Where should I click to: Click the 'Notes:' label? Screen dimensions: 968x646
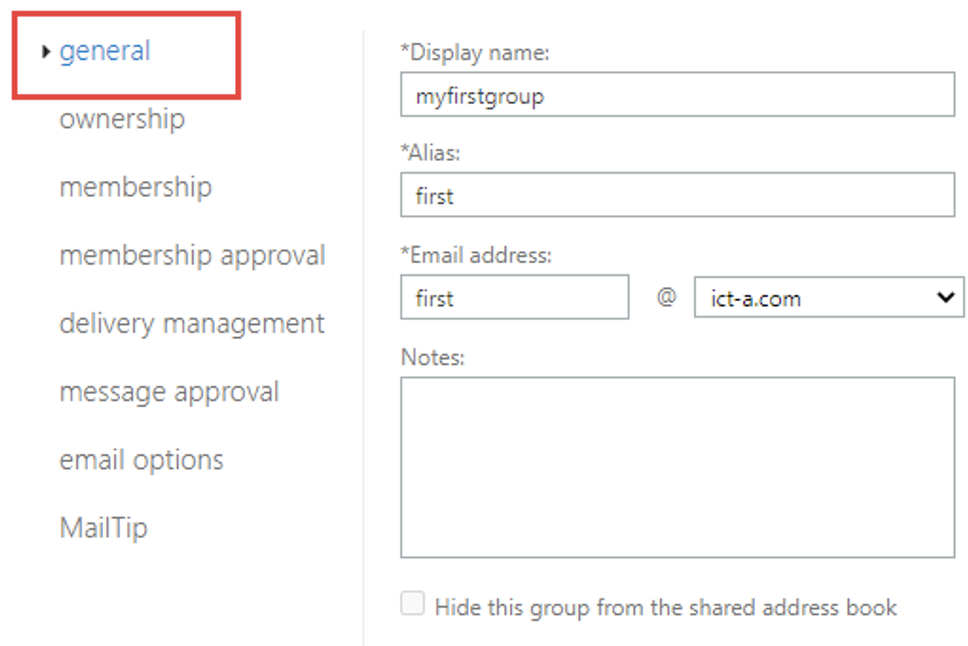click(x=432, y=356)
